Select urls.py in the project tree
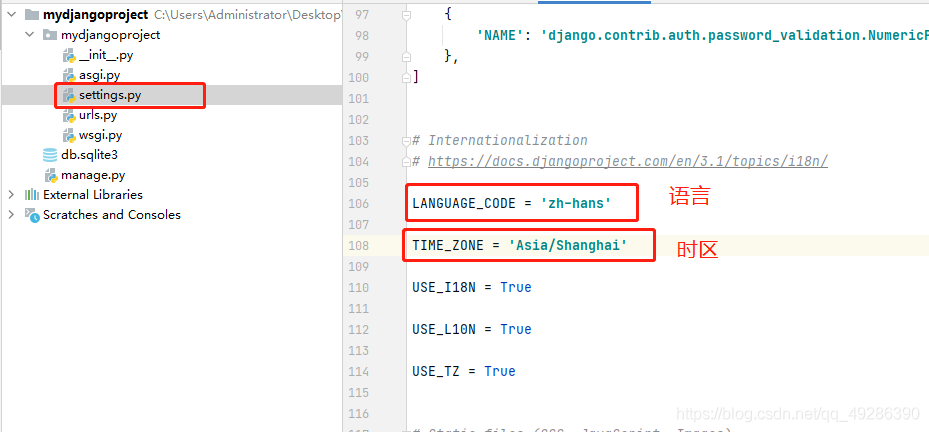 tap(98, 116)
